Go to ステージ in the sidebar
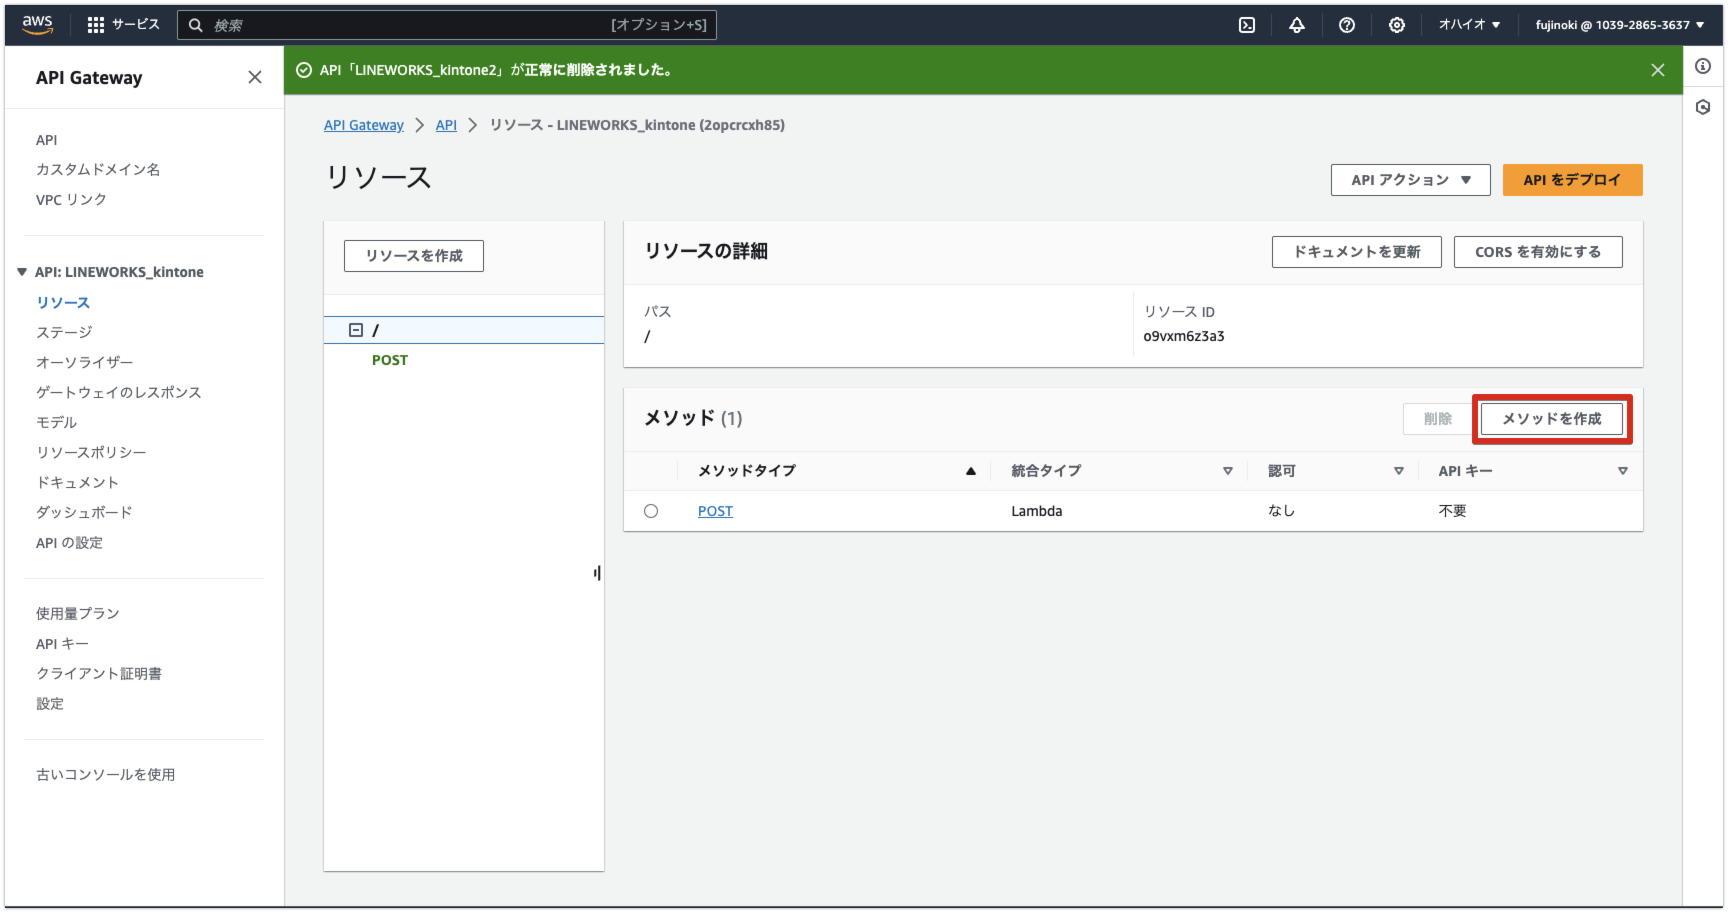1728x913 pixels. pyautogui.click(x=64, y=332)
